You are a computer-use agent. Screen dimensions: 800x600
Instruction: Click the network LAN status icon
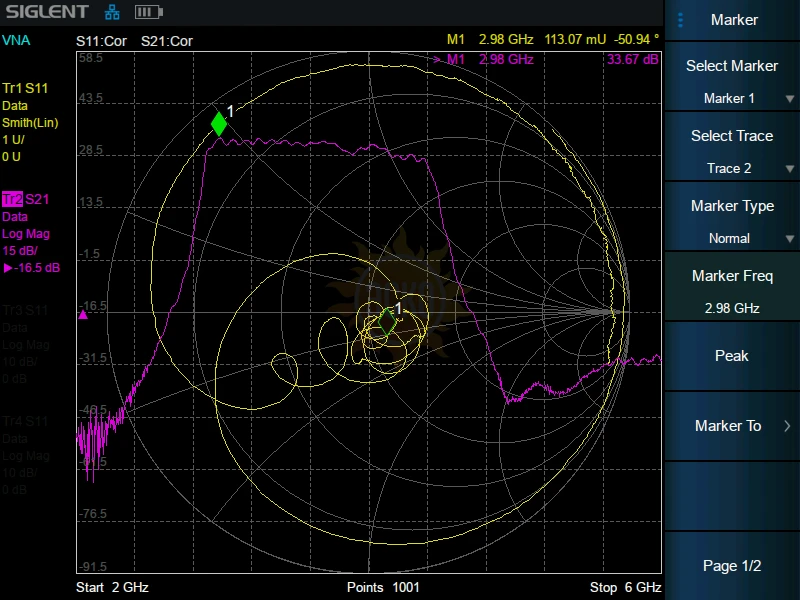click(x=112, y=12)
